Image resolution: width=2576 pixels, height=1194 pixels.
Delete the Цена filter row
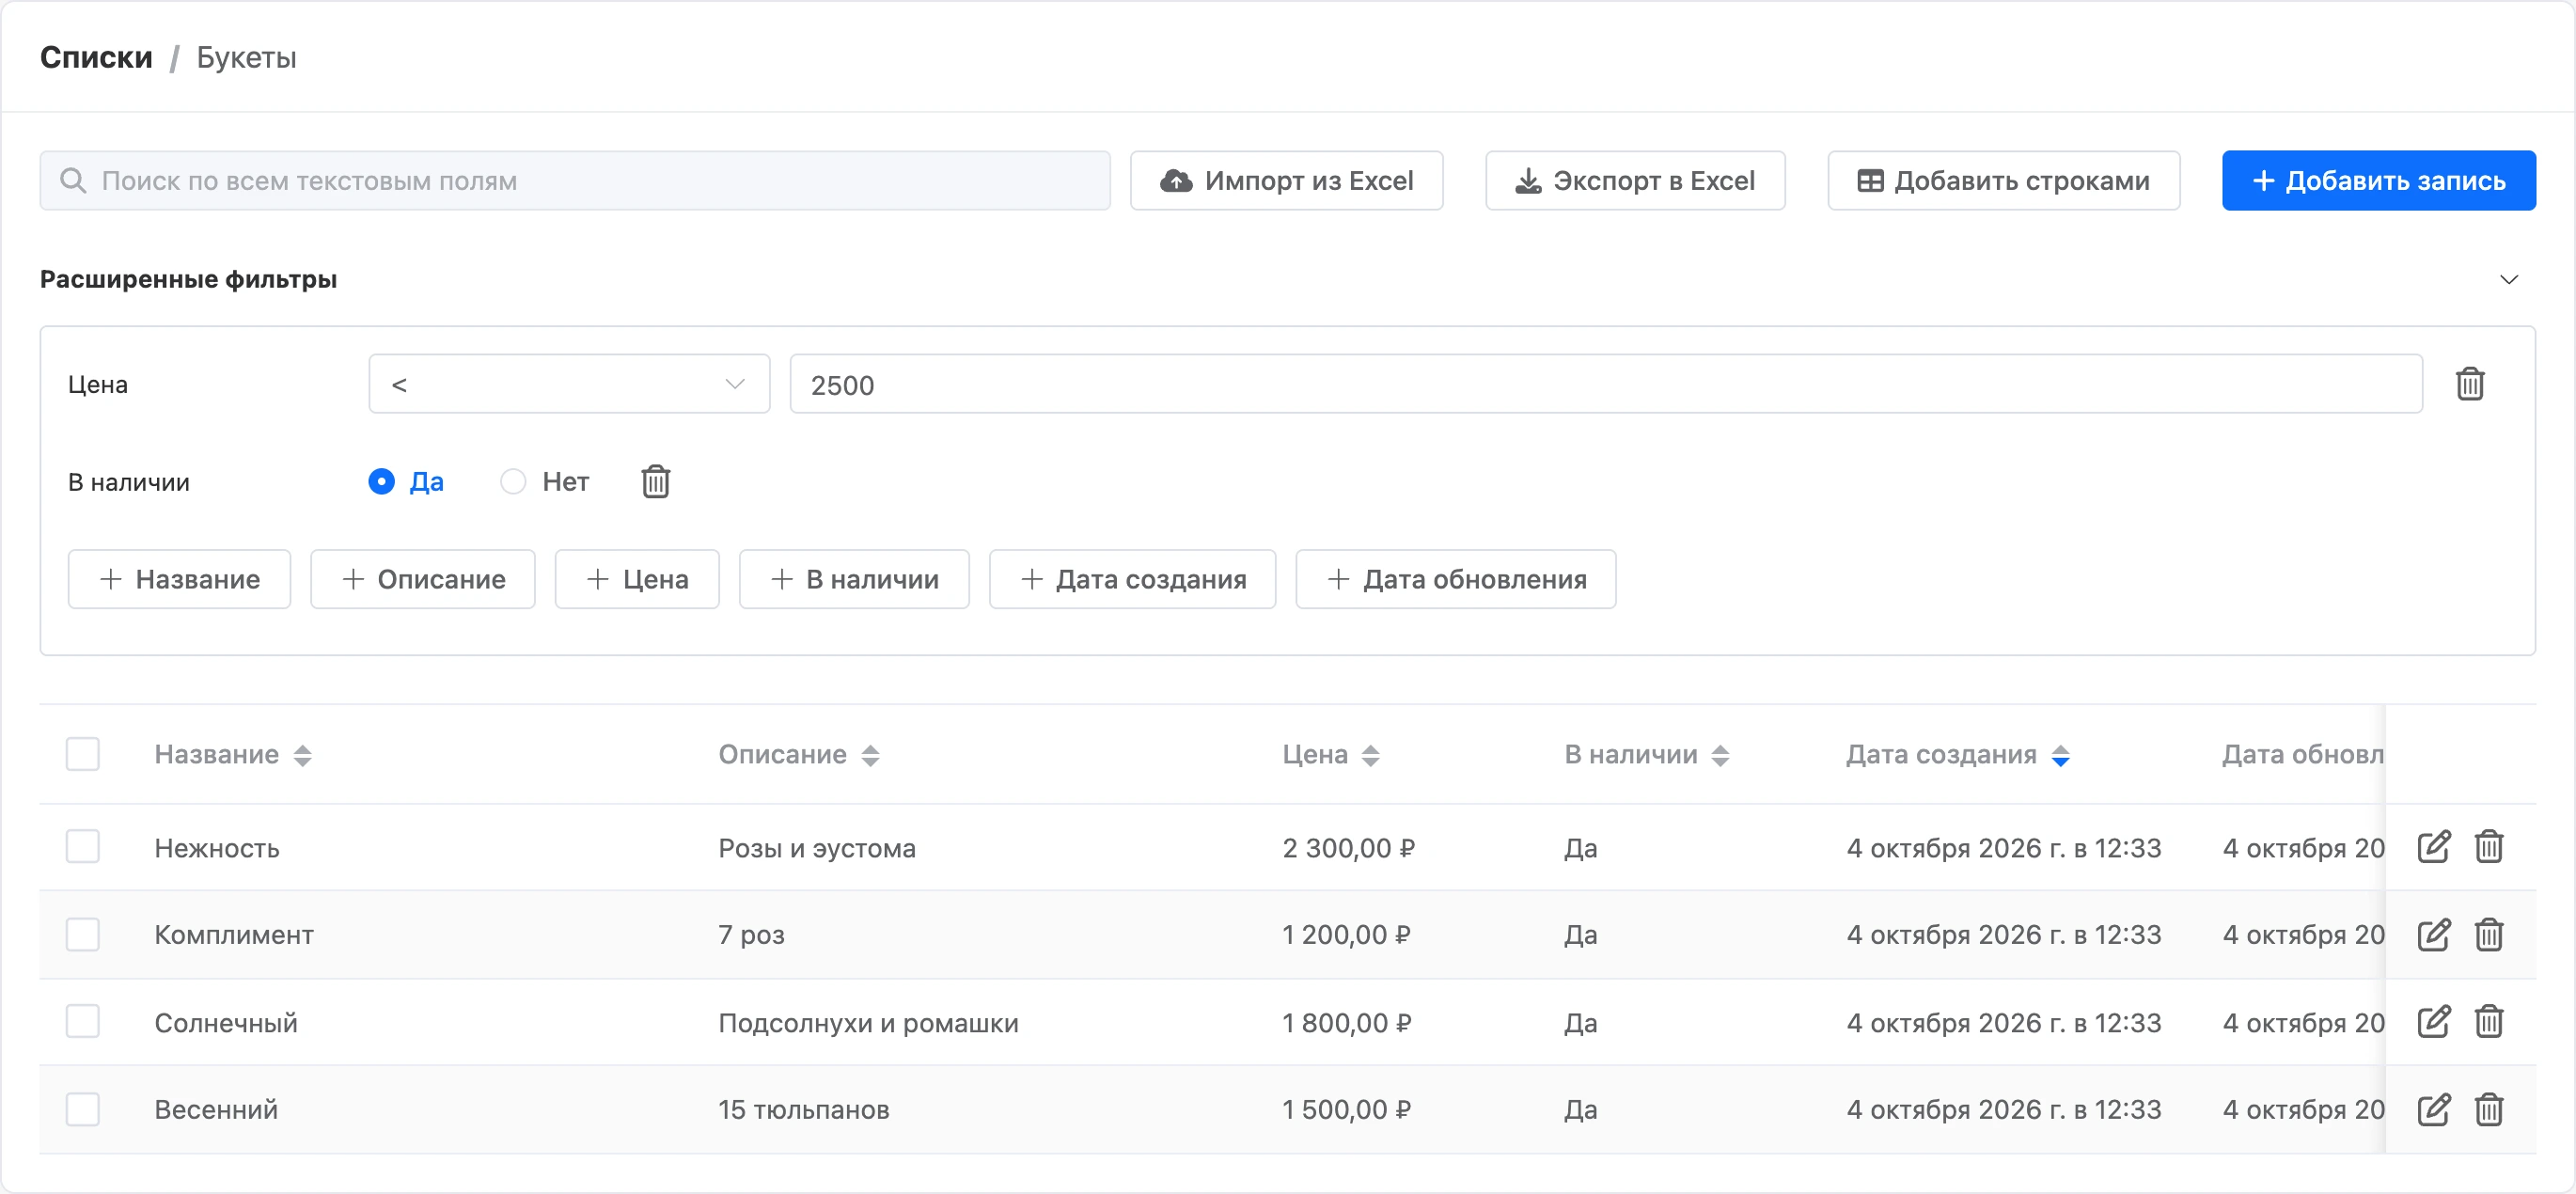click(x=2469, y=384)
